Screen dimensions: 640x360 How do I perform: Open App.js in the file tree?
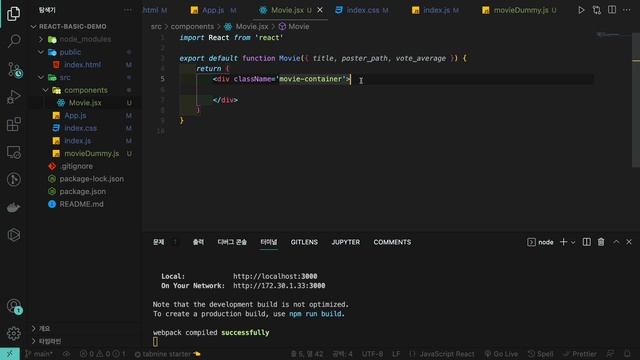click(75, 116)
